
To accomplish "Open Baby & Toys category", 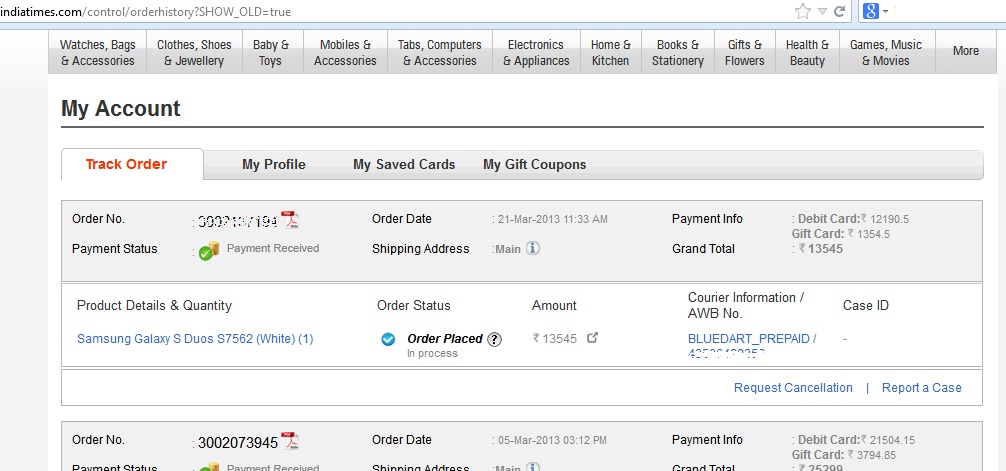I will (x=271, y=53).
